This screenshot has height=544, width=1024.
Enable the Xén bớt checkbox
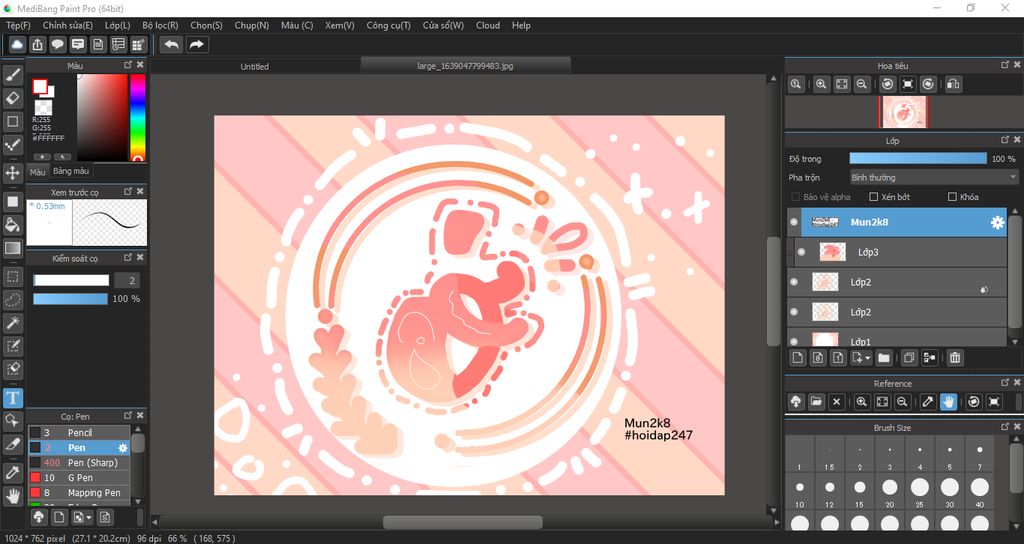[x=874, y=197]
